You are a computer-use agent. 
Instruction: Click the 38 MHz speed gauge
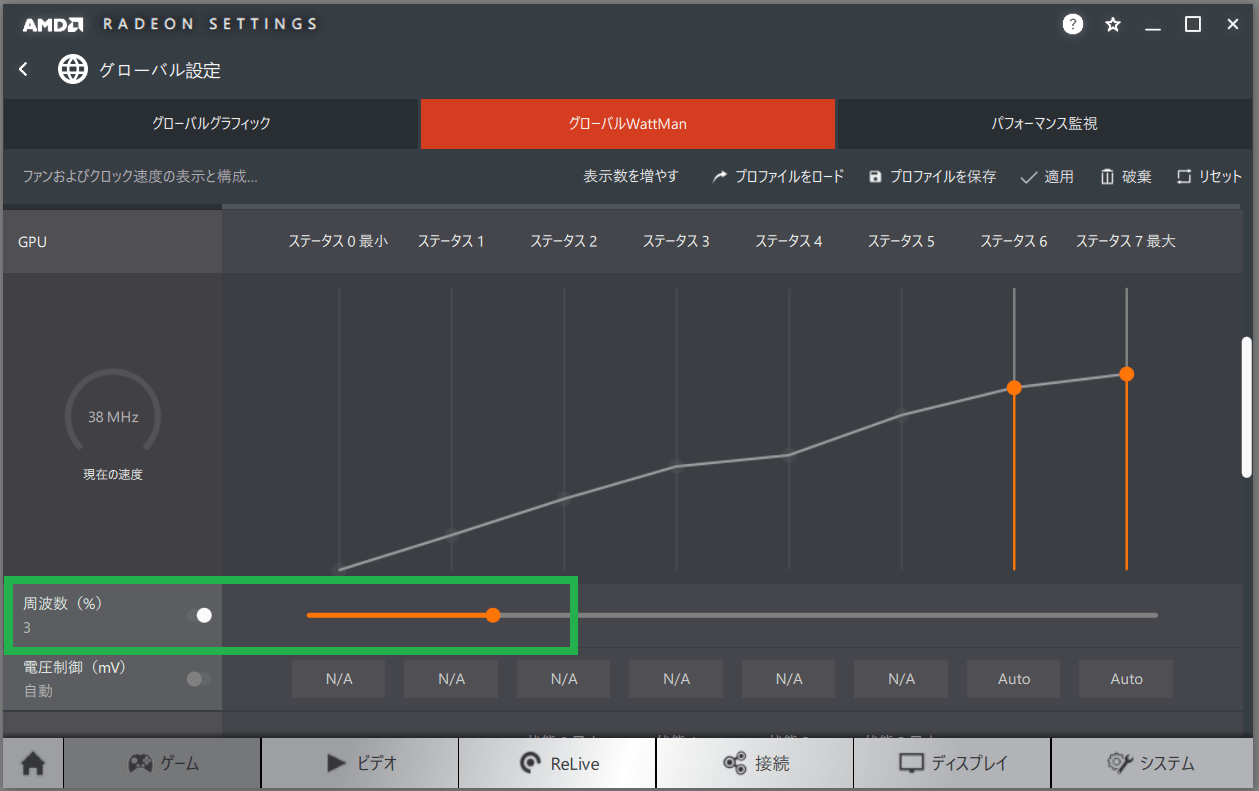tap(113, 416)
